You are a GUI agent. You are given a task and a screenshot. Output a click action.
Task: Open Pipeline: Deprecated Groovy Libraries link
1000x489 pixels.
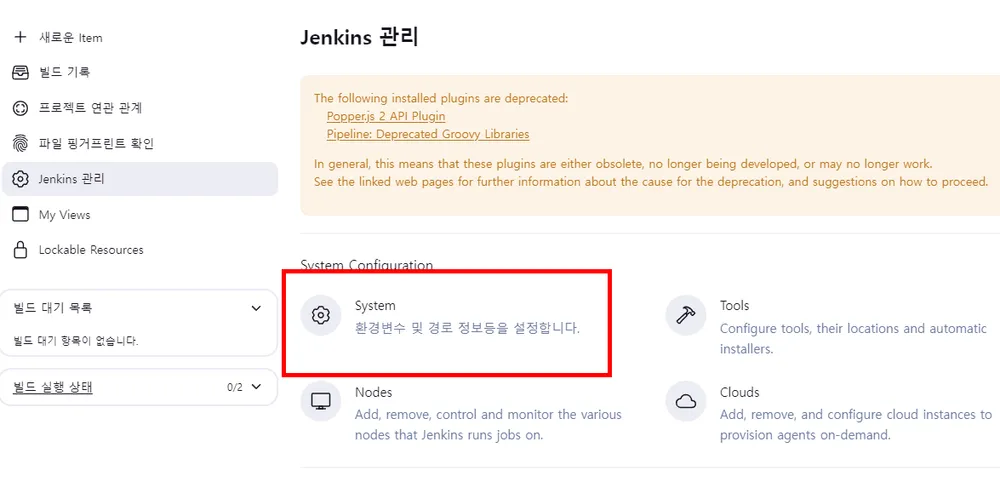click(428, 135)
